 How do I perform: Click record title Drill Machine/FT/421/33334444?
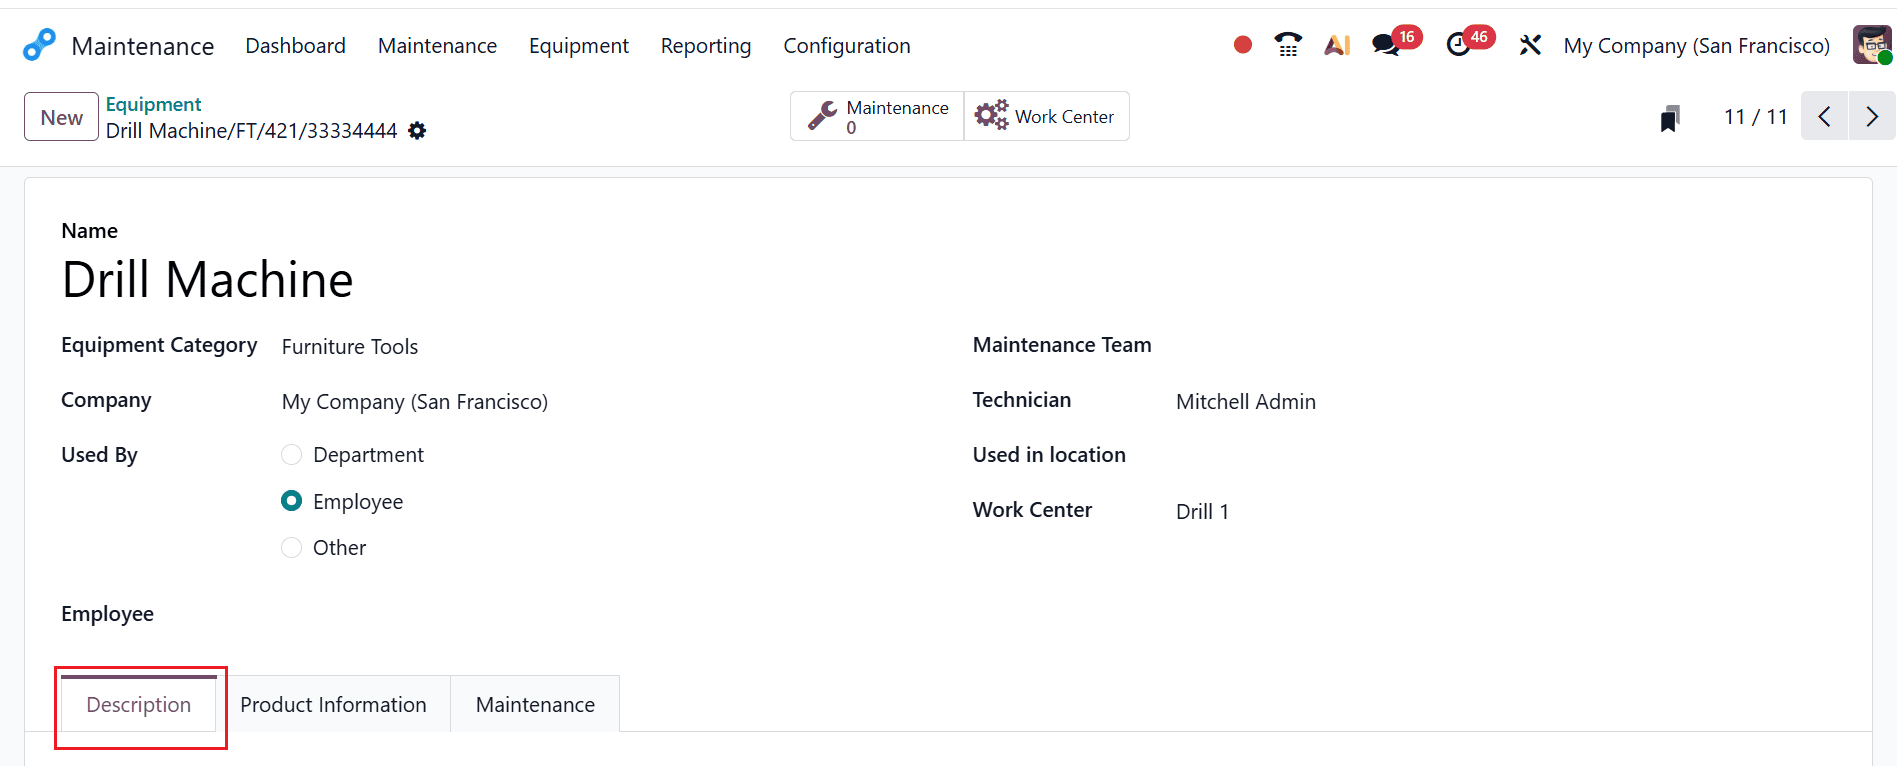click(x=252, y=131)
